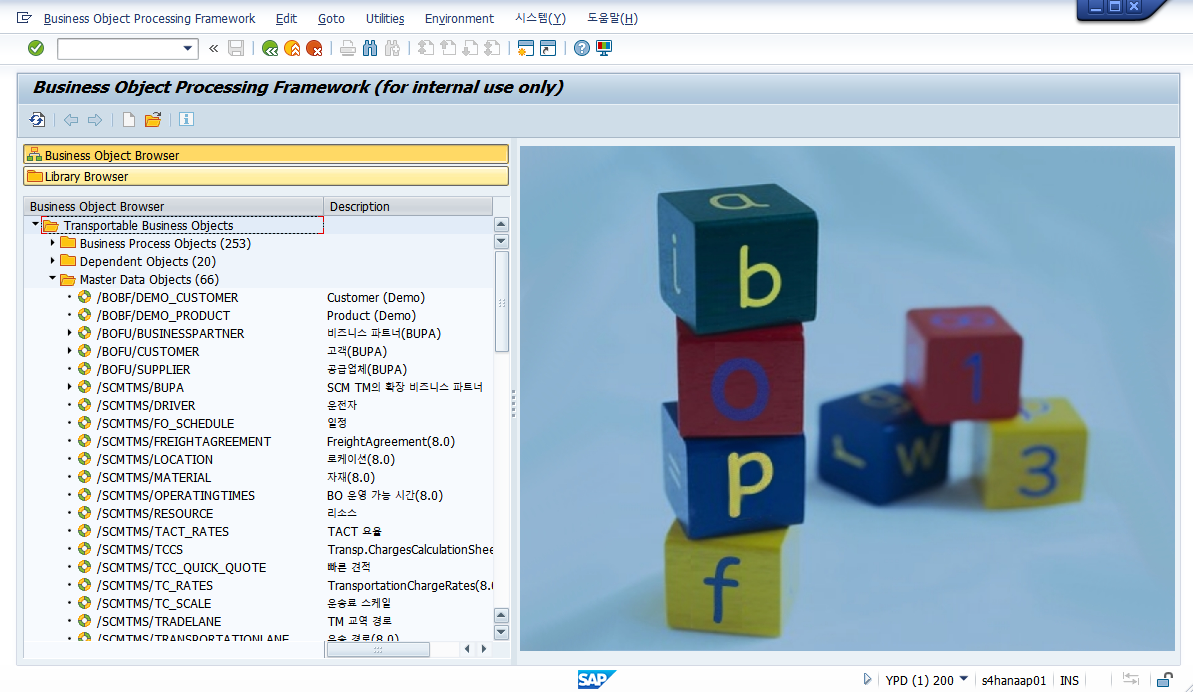This screenshot has width=1193, height=692.
Task: Click the green checkmark Enter icon
Action: click(36, 48)
